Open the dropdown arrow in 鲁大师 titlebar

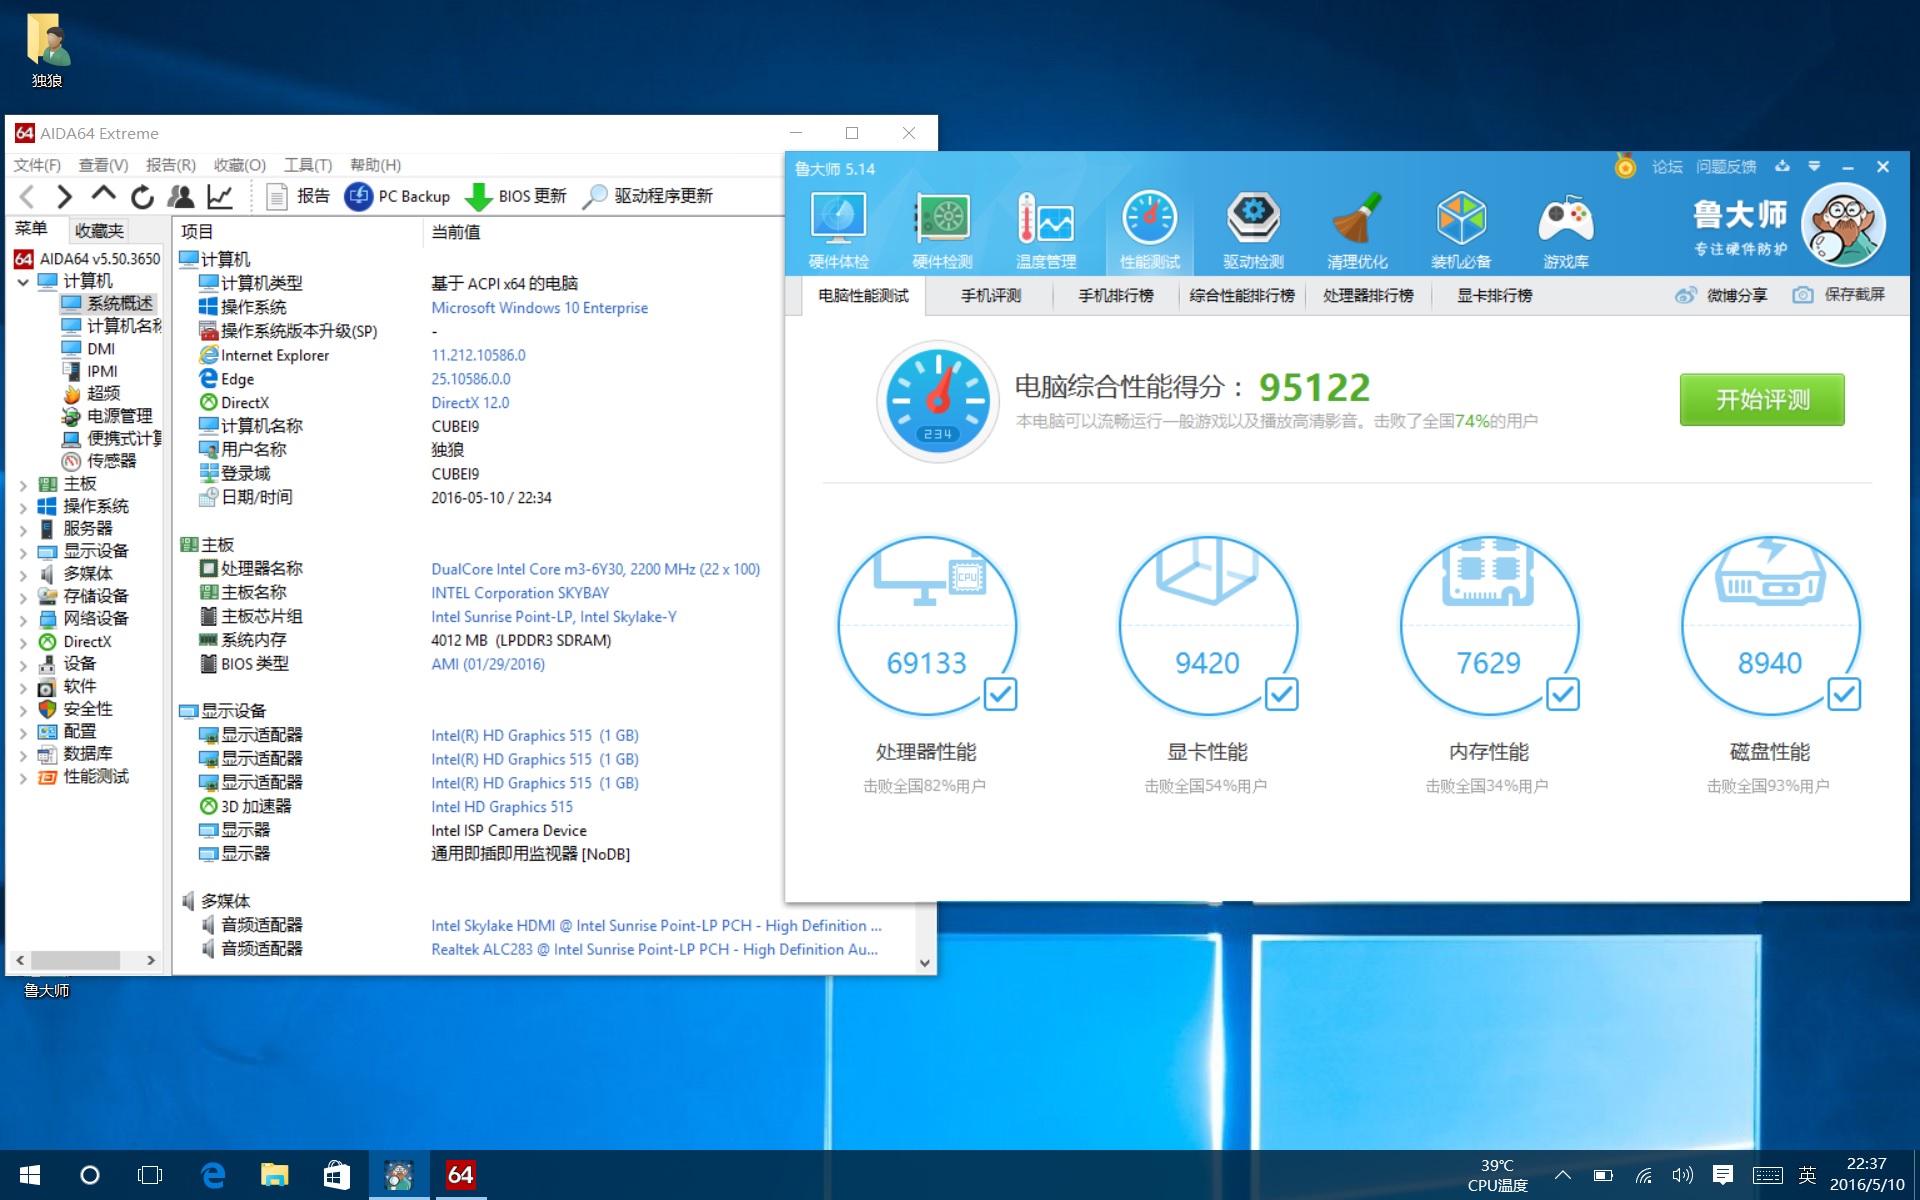(x=1816, y=167)
